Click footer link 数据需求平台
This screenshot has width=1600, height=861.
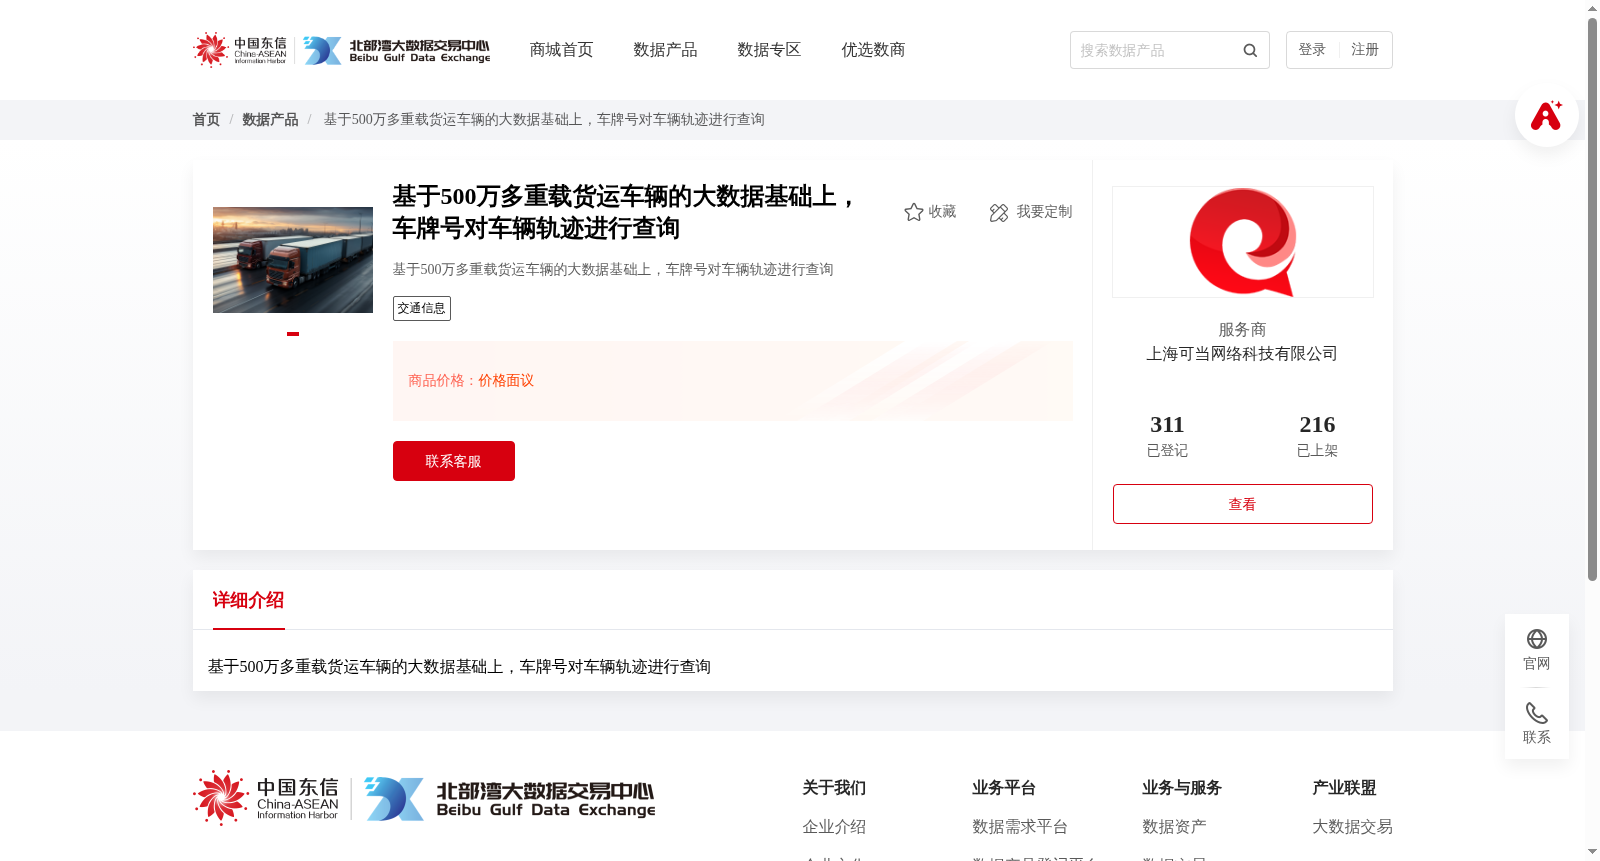(1020, 827)
